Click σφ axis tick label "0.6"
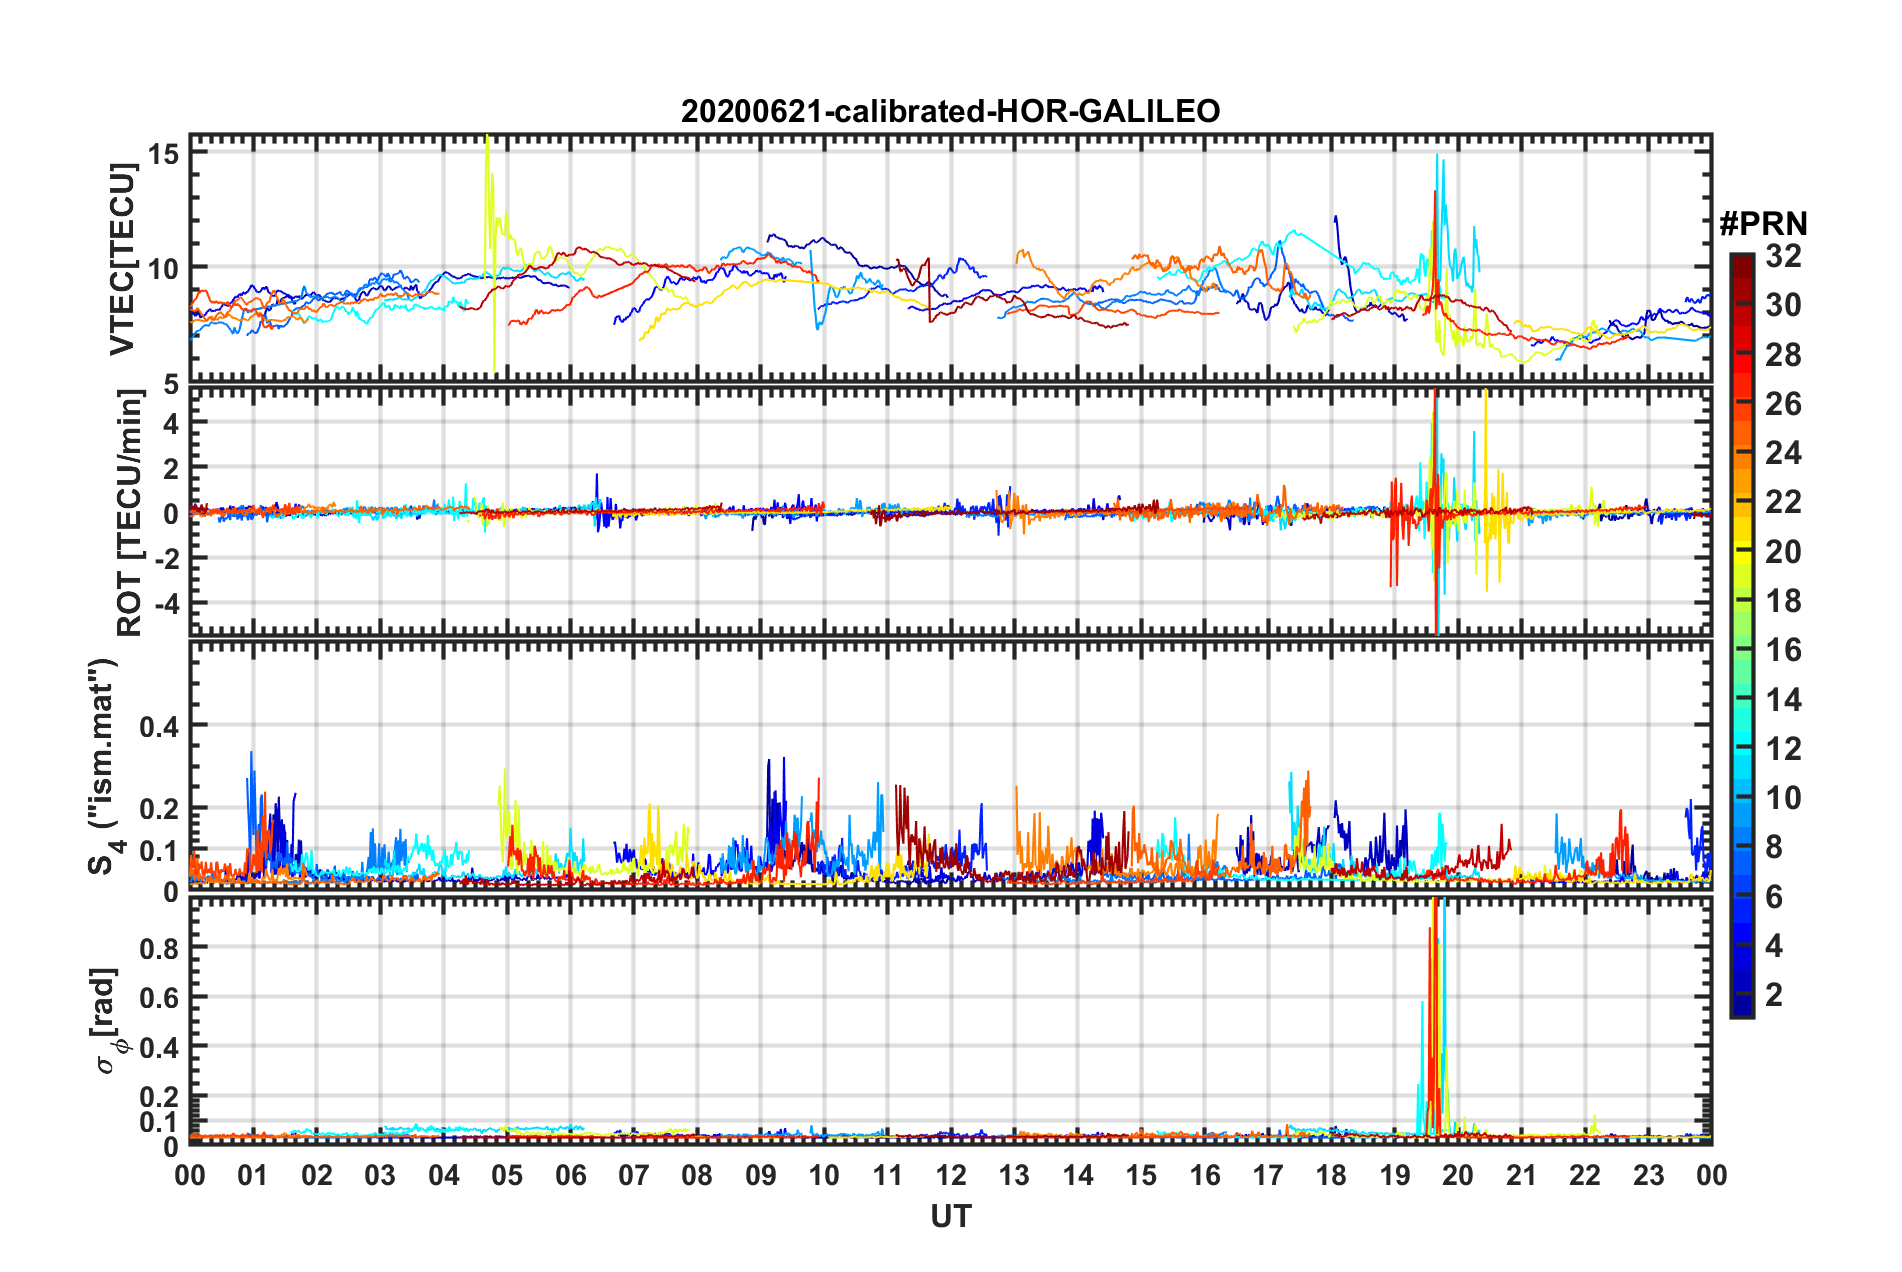The image size is (1902, 1272). (159, 998)
